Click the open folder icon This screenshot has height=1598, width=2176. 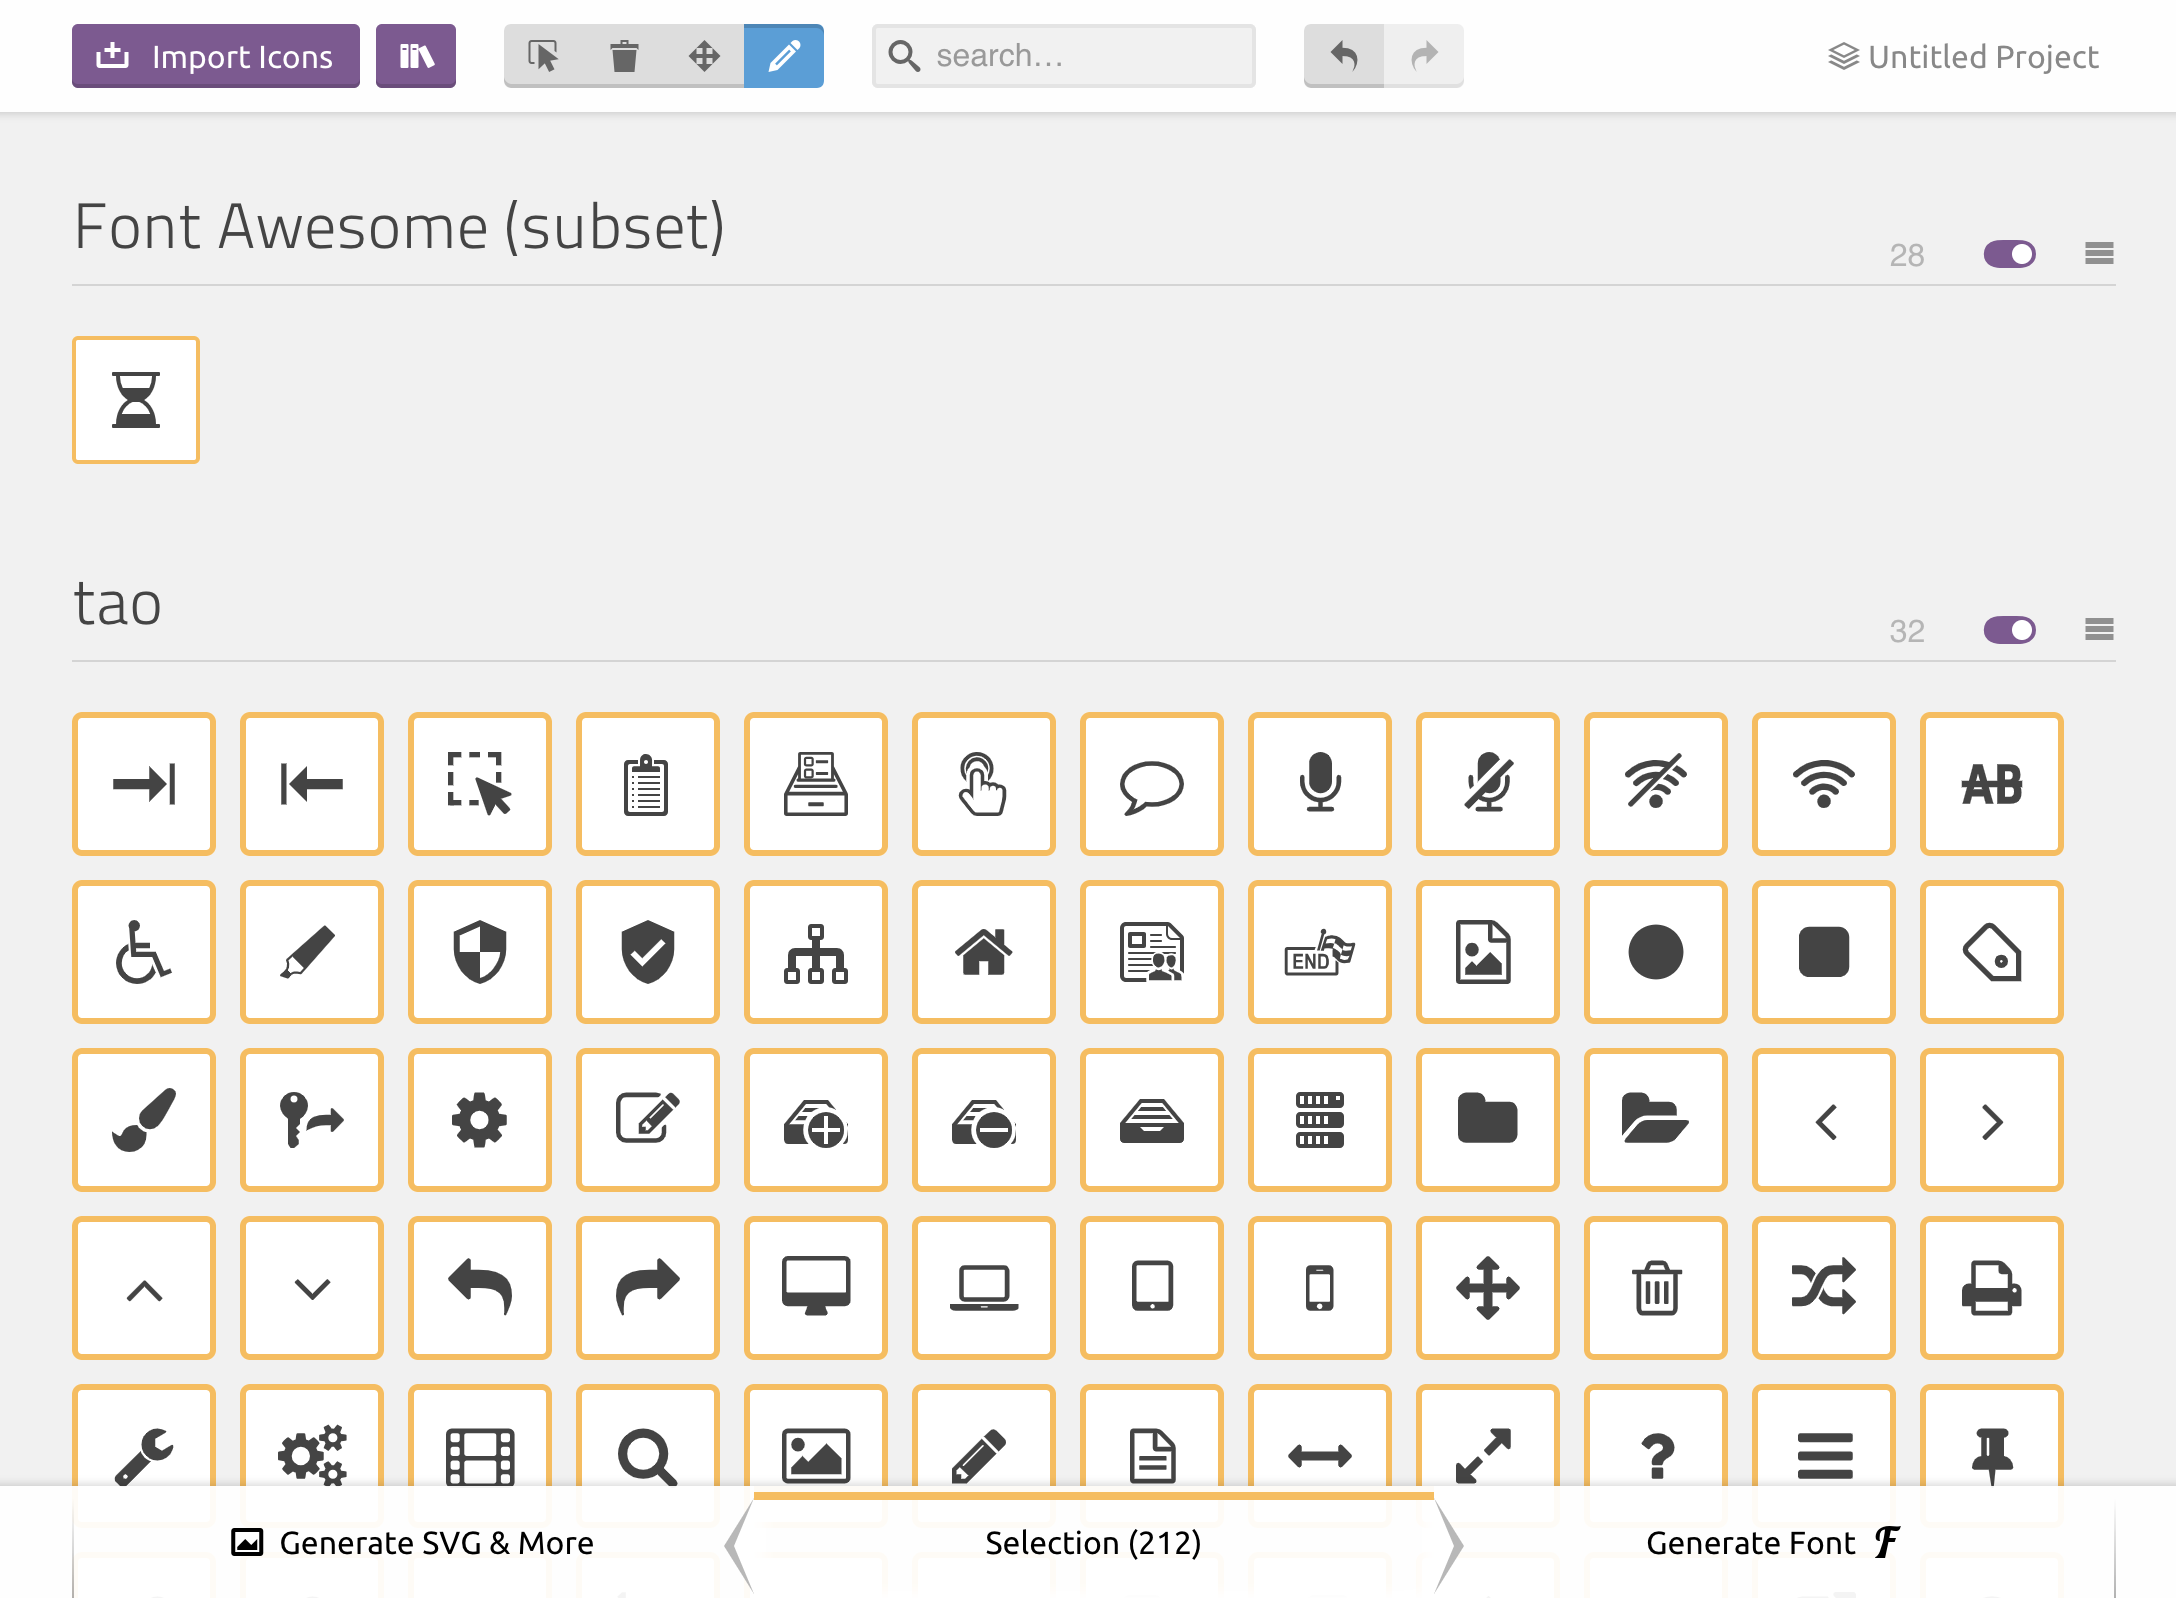click(1655, 1120)
